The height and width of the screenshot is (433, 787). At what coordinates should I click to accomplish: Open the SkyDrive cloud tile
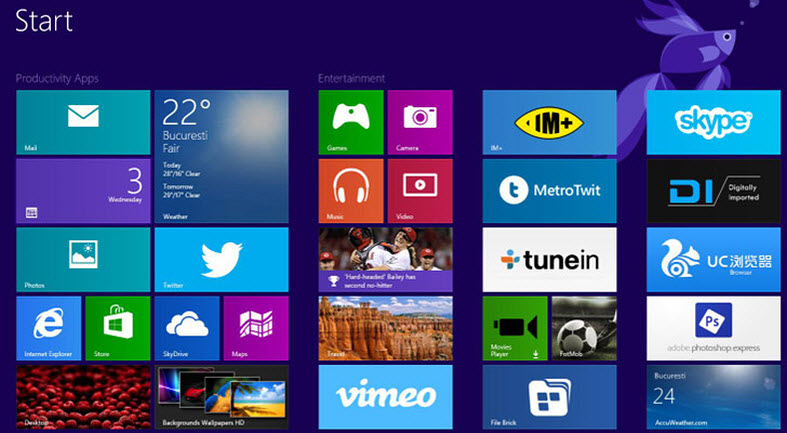(x=186, y=327)
